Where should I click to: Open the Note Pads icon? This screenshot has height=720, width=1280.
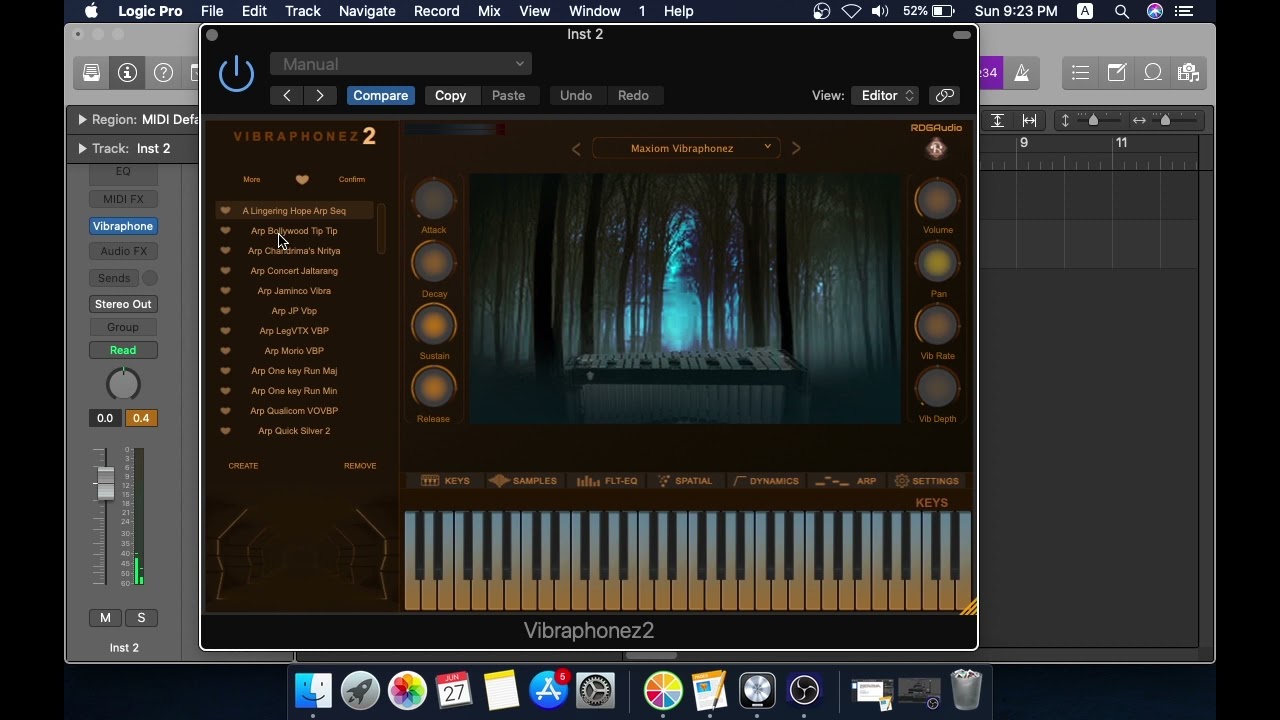pos(1116,72)
